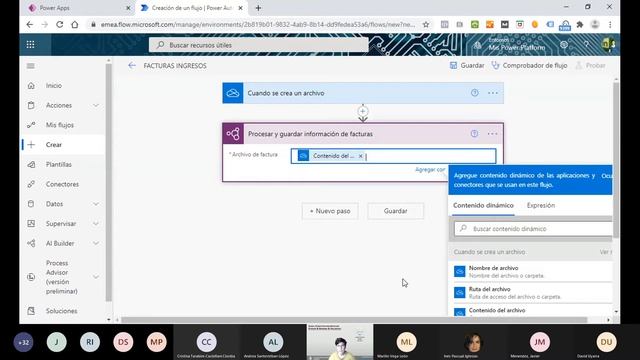Click the OneDrive trigger icon

[233, 93]
